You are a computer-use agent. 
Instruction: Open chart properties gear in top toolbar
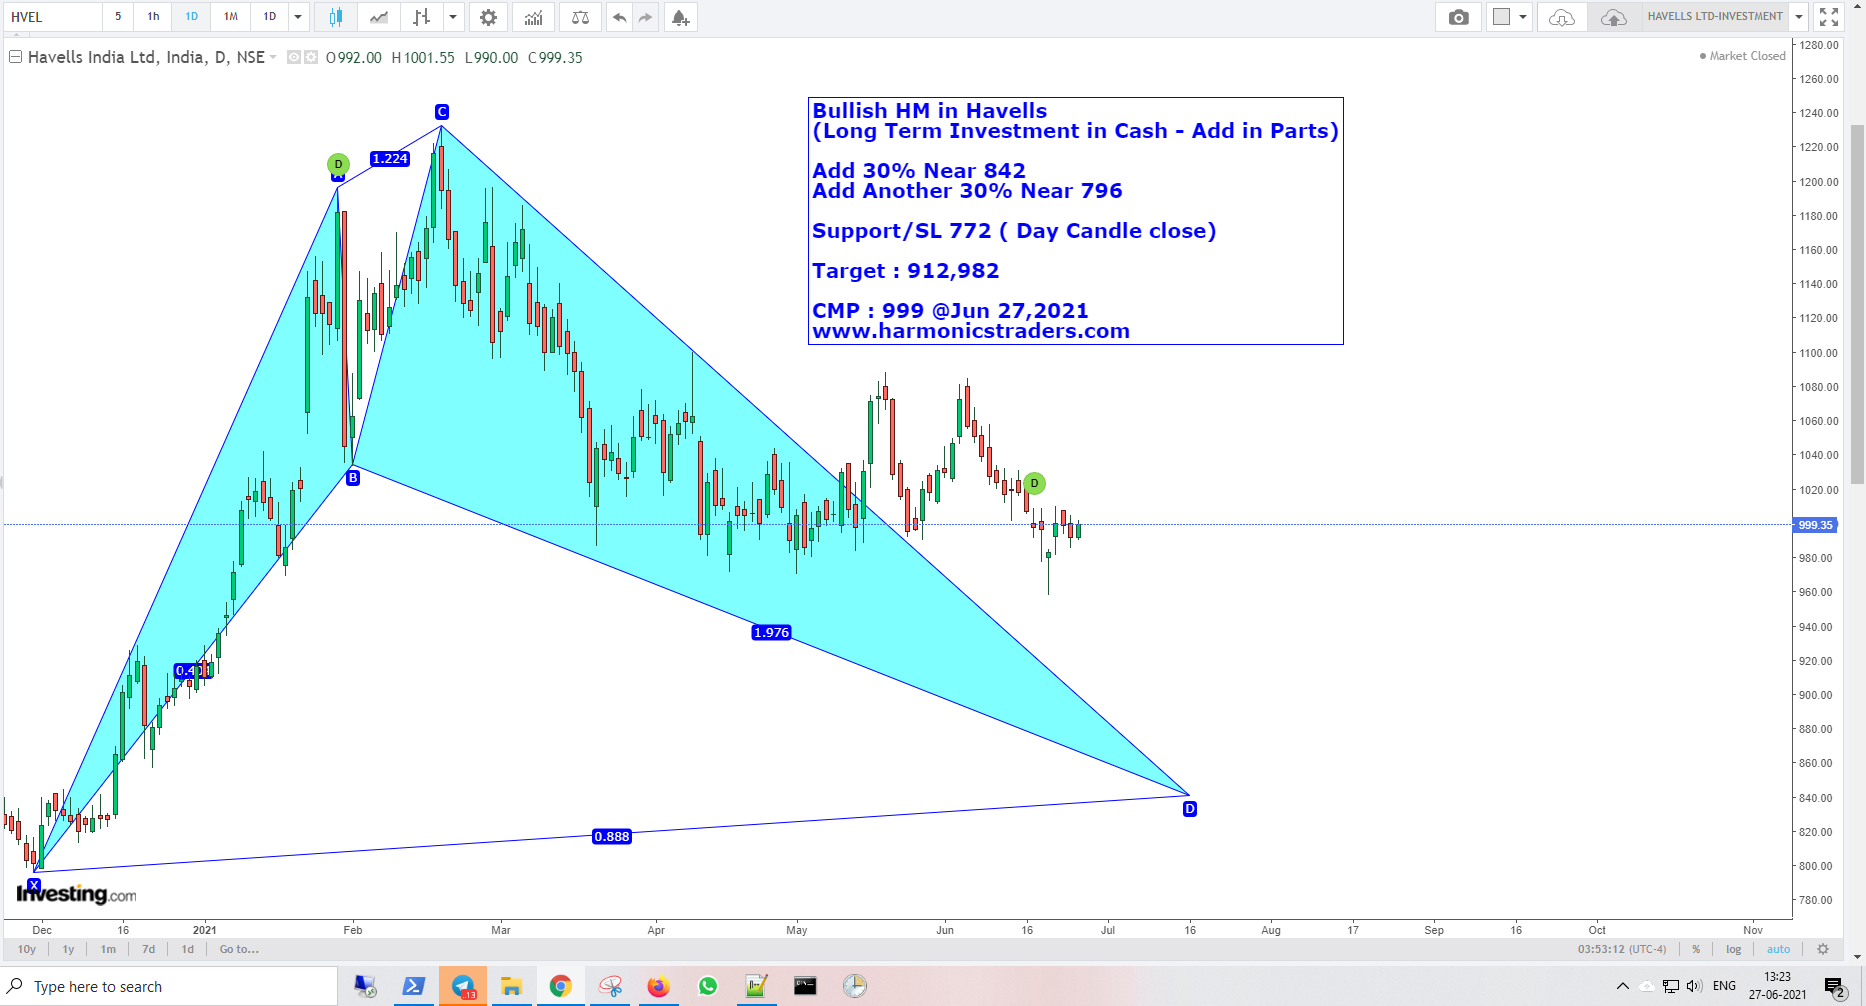click(x=488, y=17)
